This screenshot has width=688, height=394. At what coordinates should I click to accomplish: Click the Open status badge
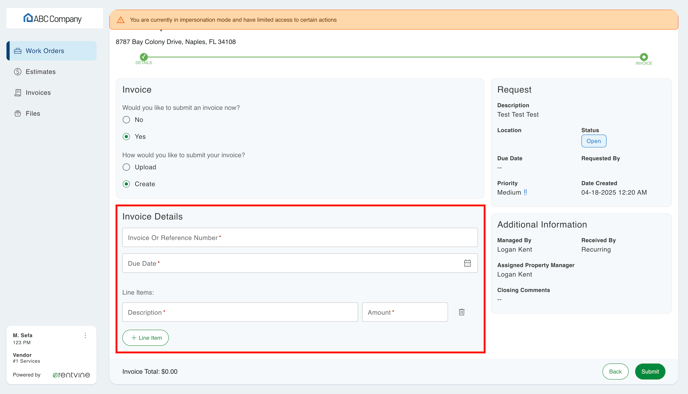[594, 141]
